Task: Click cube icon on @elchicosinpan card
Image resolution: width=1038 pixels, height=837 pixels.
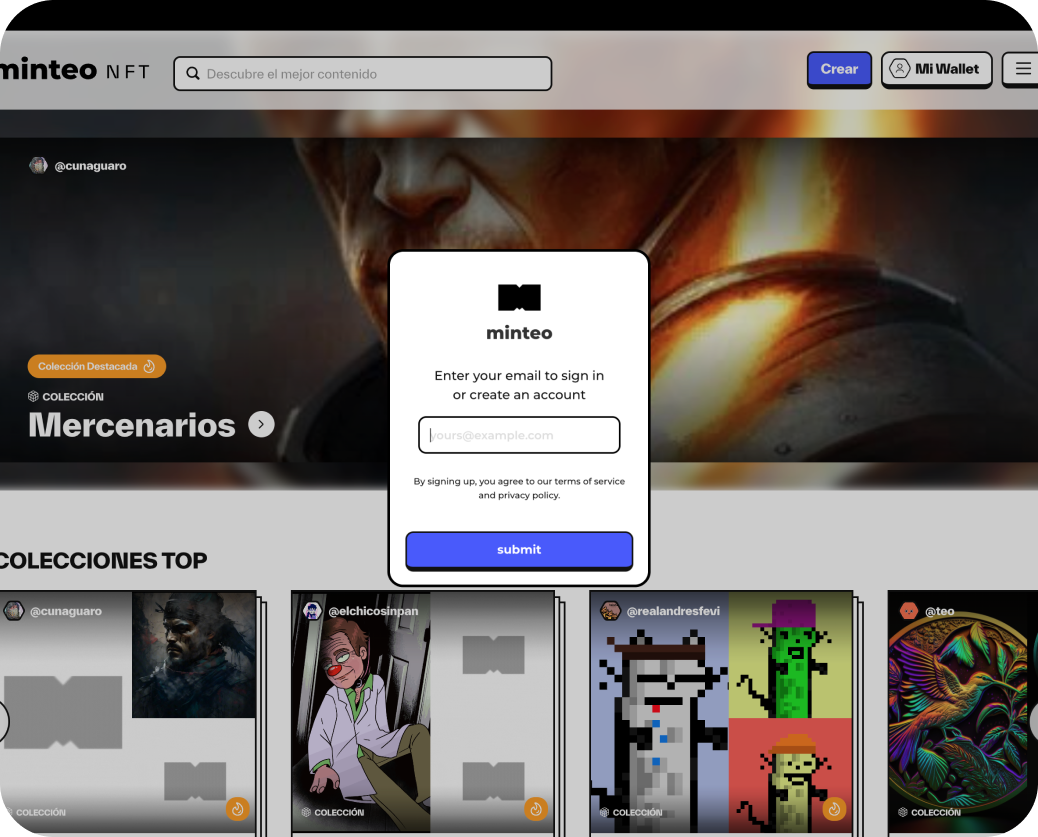Action: (x=306, y=812)
